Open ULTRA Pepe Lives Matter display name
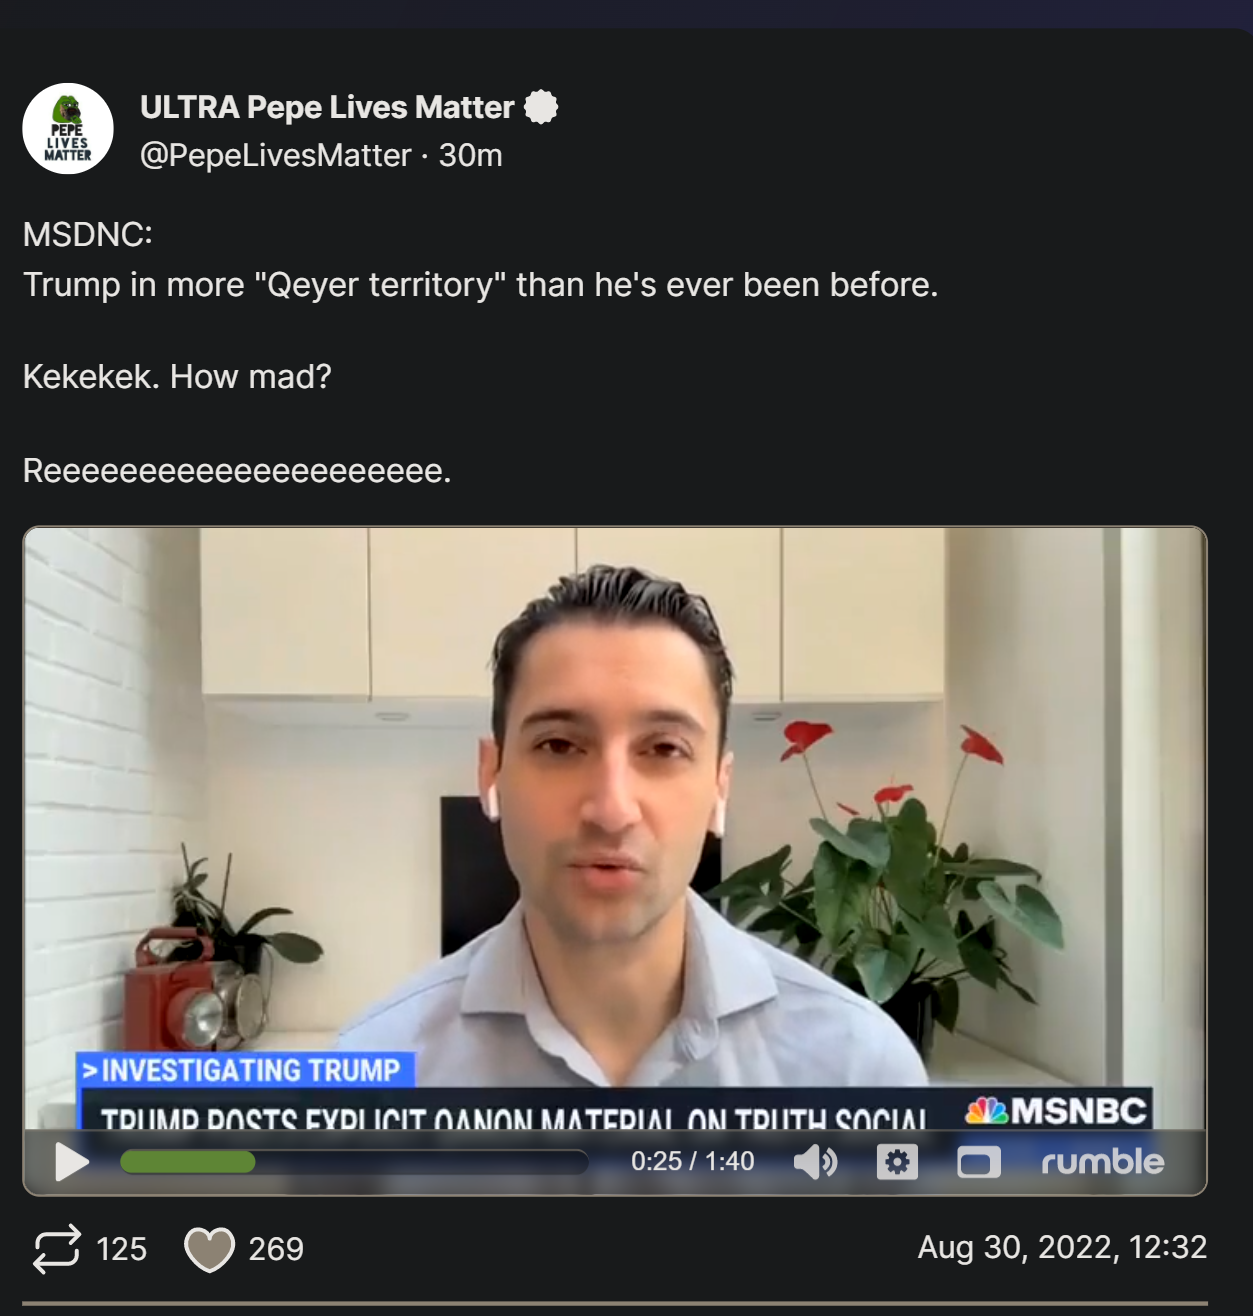Viewport: 1253px width, 1316px height. point(327,107)
